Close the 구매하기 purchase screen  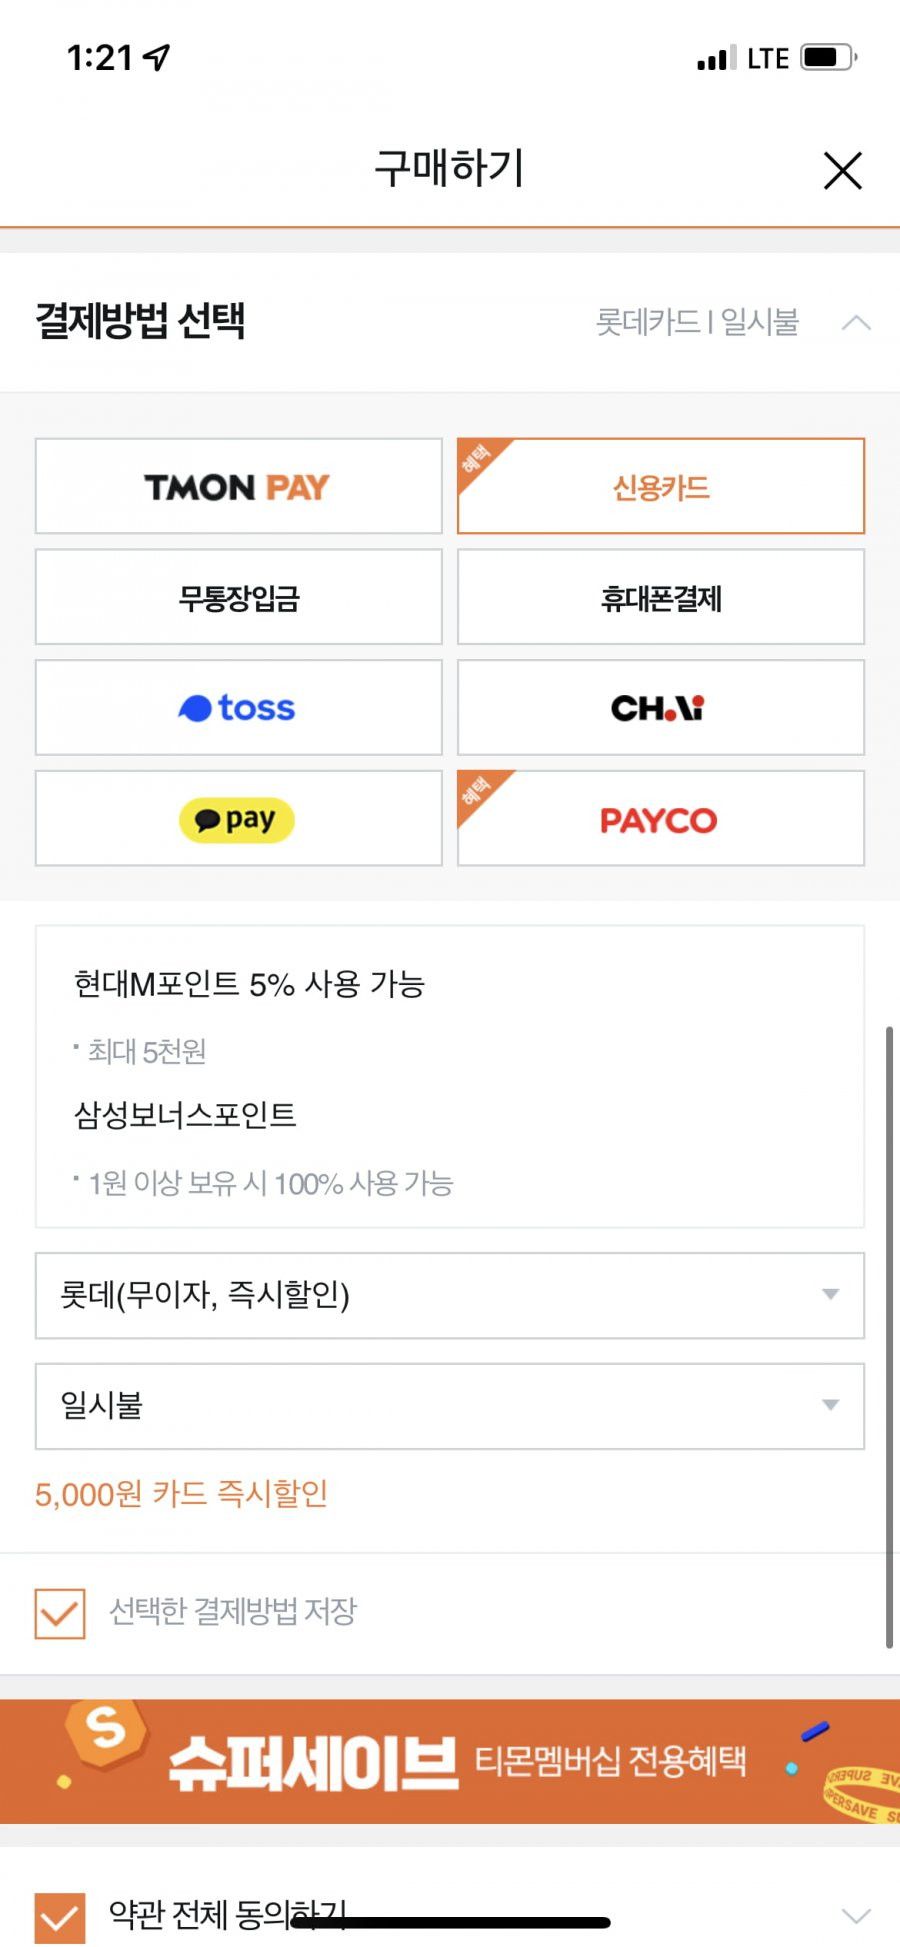tap(843, 170)
